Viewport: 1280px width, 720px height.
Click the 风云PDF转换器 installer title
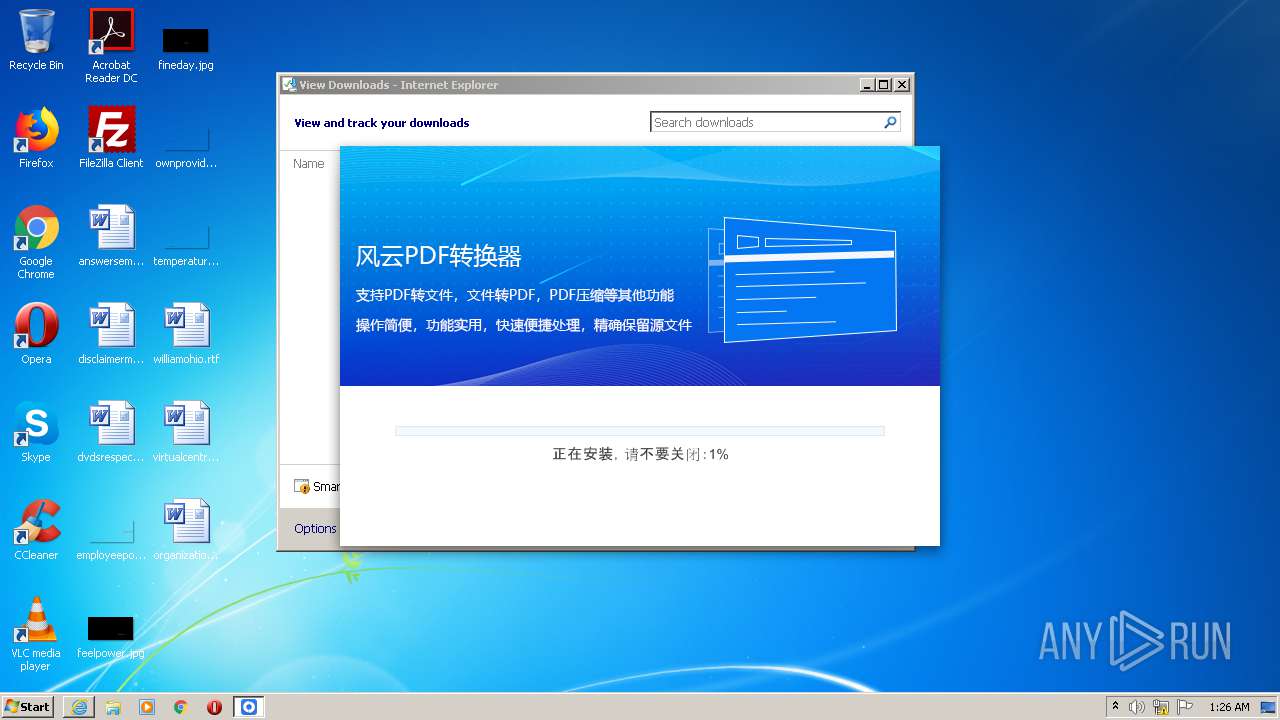click(x=439, y=257)
